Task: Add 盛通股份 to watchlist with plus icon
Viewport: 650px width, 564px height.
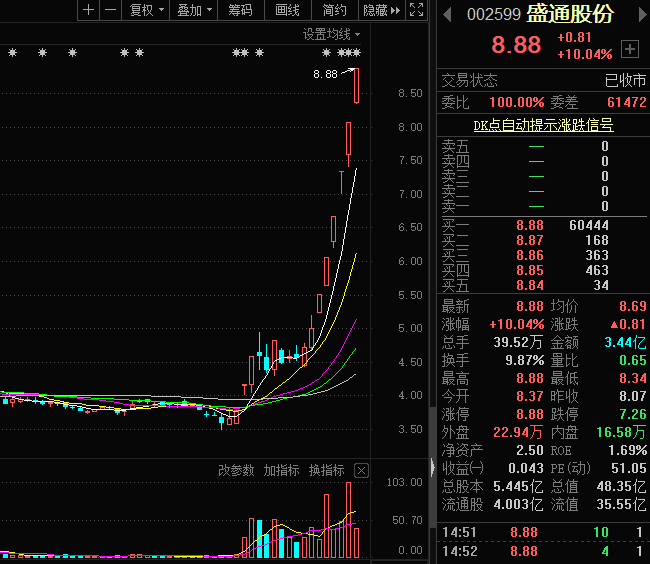Action: click(x=629, y=48)
